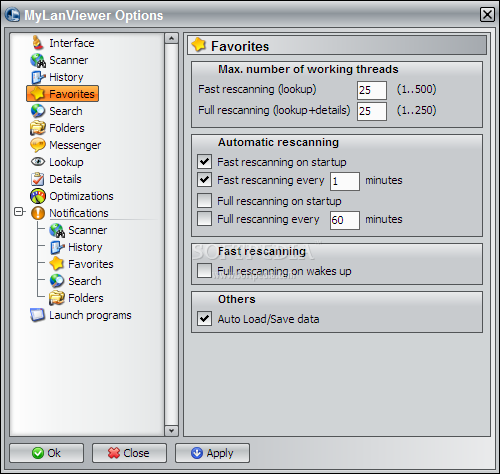Toggle Fast rescanning every minutes checkbox
Screen dimensions: 500x474
point(204,180)
